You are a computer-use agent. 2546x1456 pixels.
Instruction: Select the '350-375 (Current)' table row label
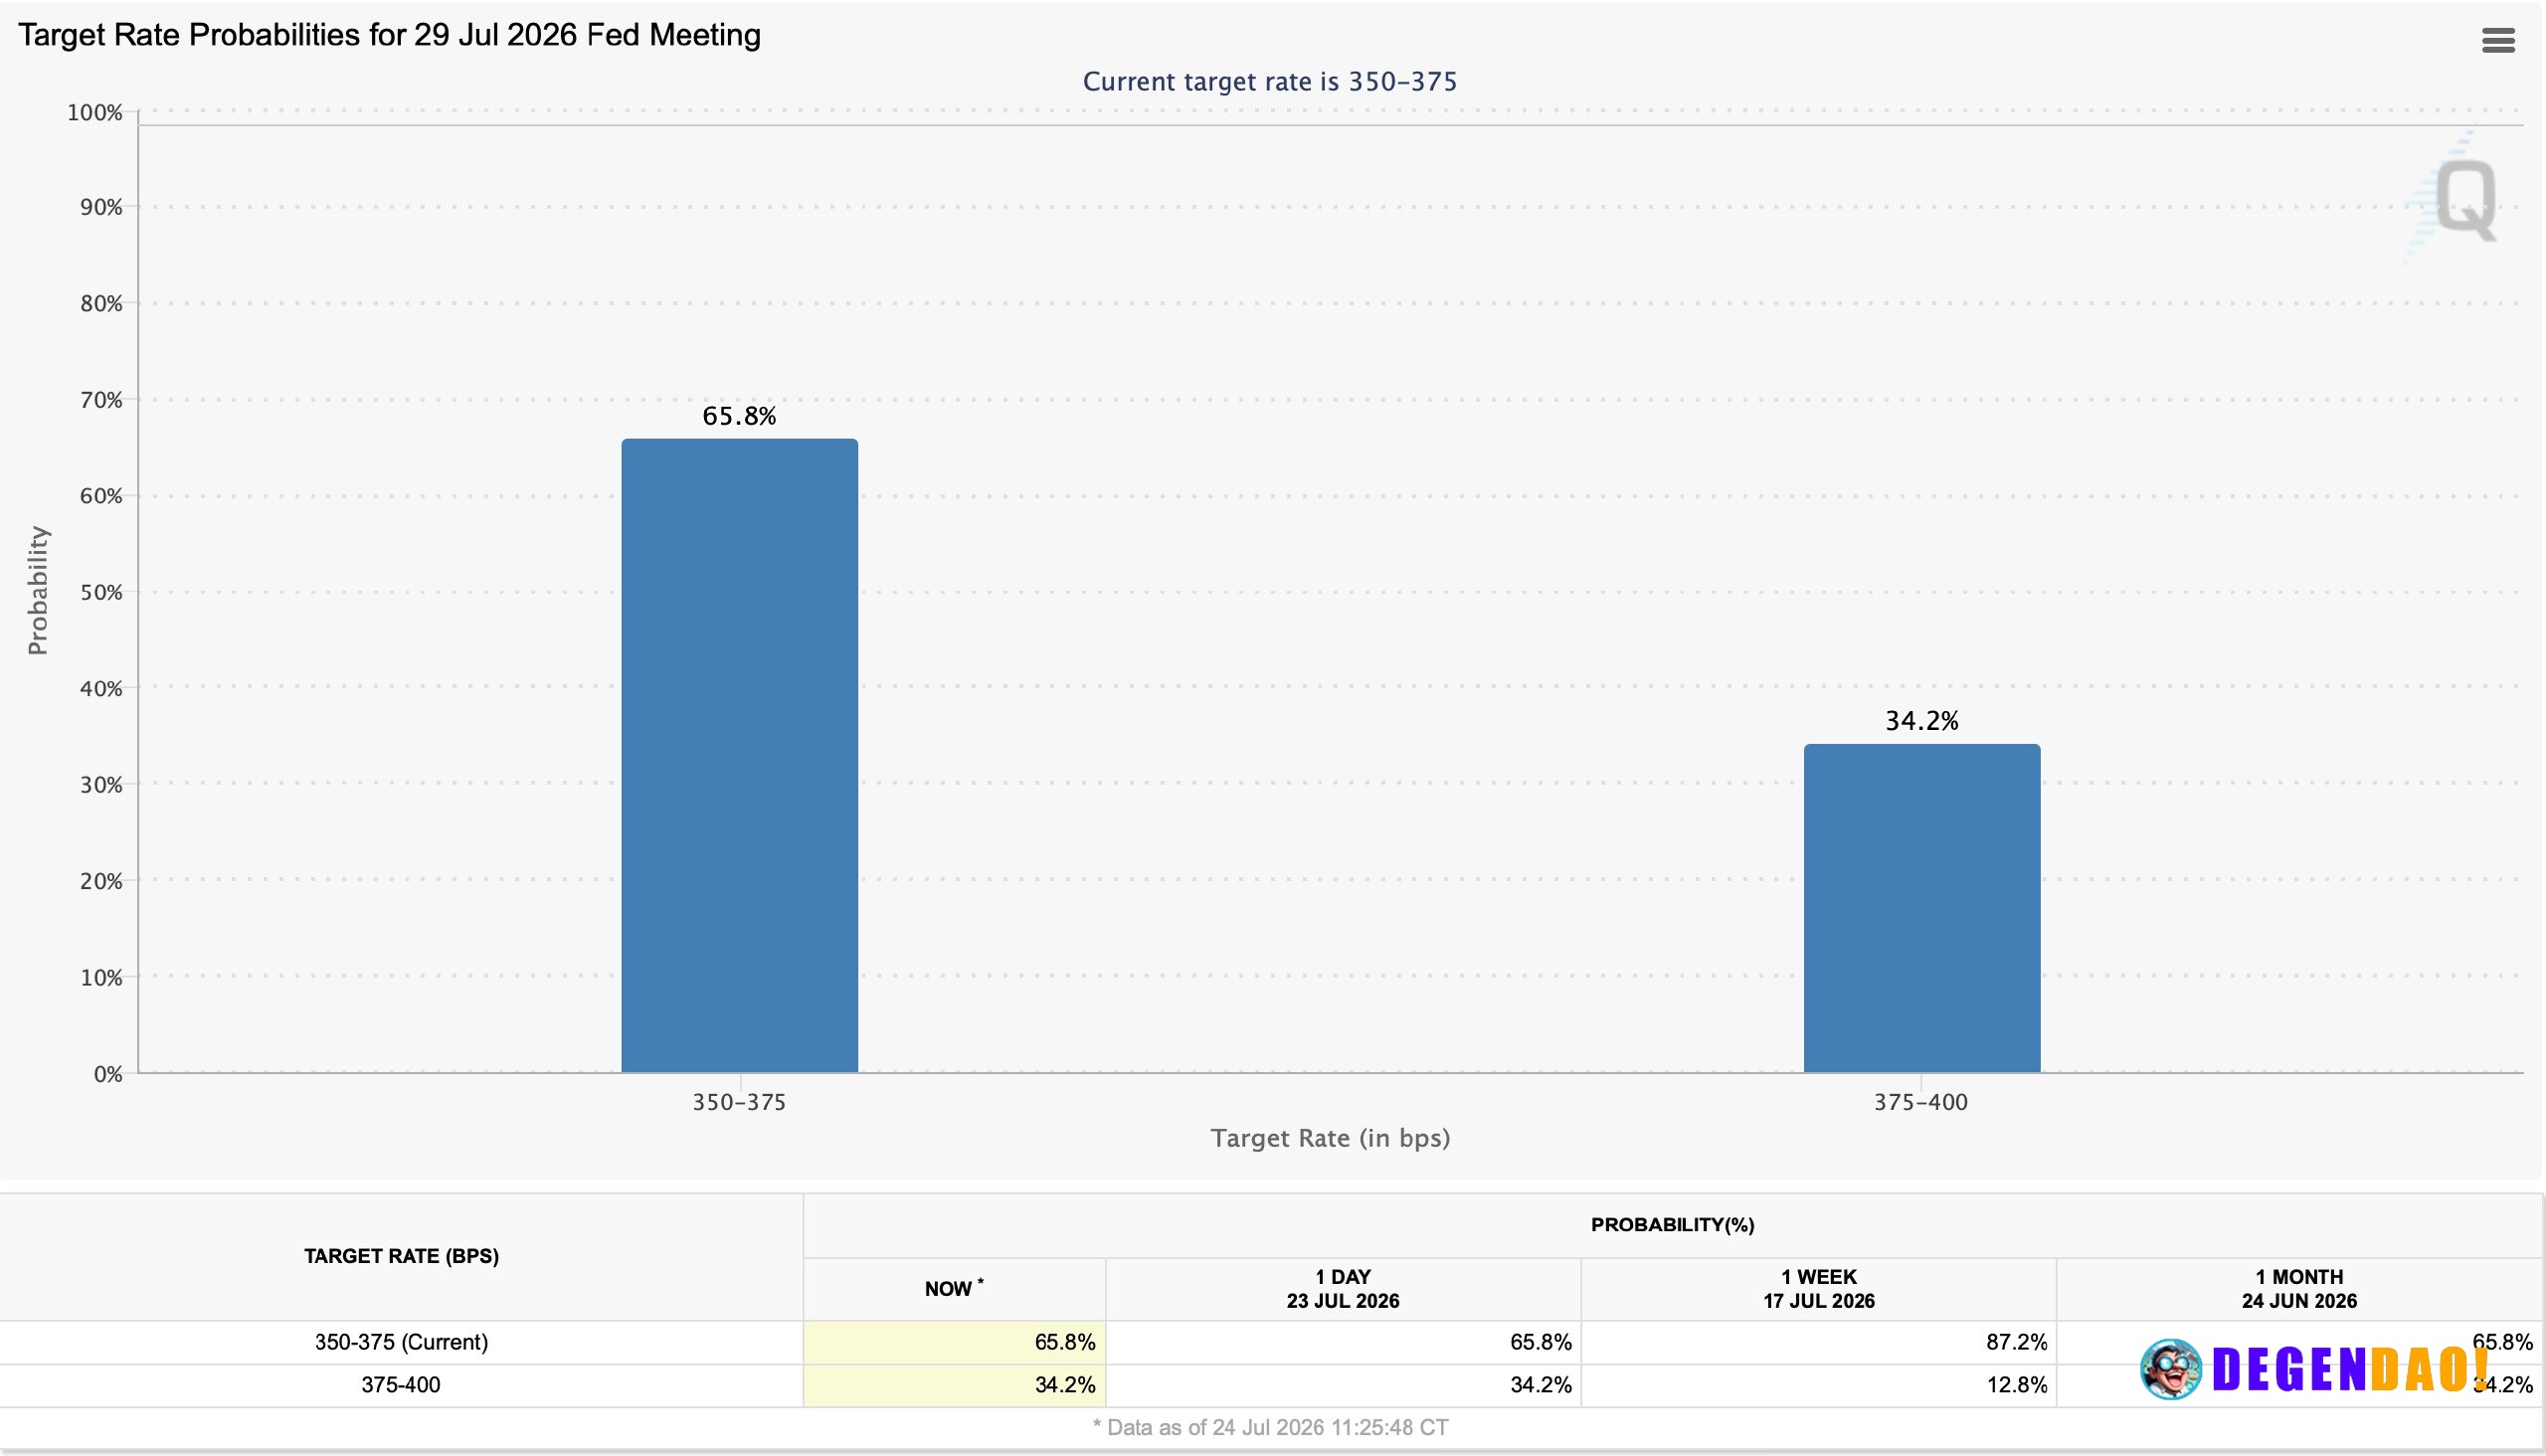click(401, 1342)
